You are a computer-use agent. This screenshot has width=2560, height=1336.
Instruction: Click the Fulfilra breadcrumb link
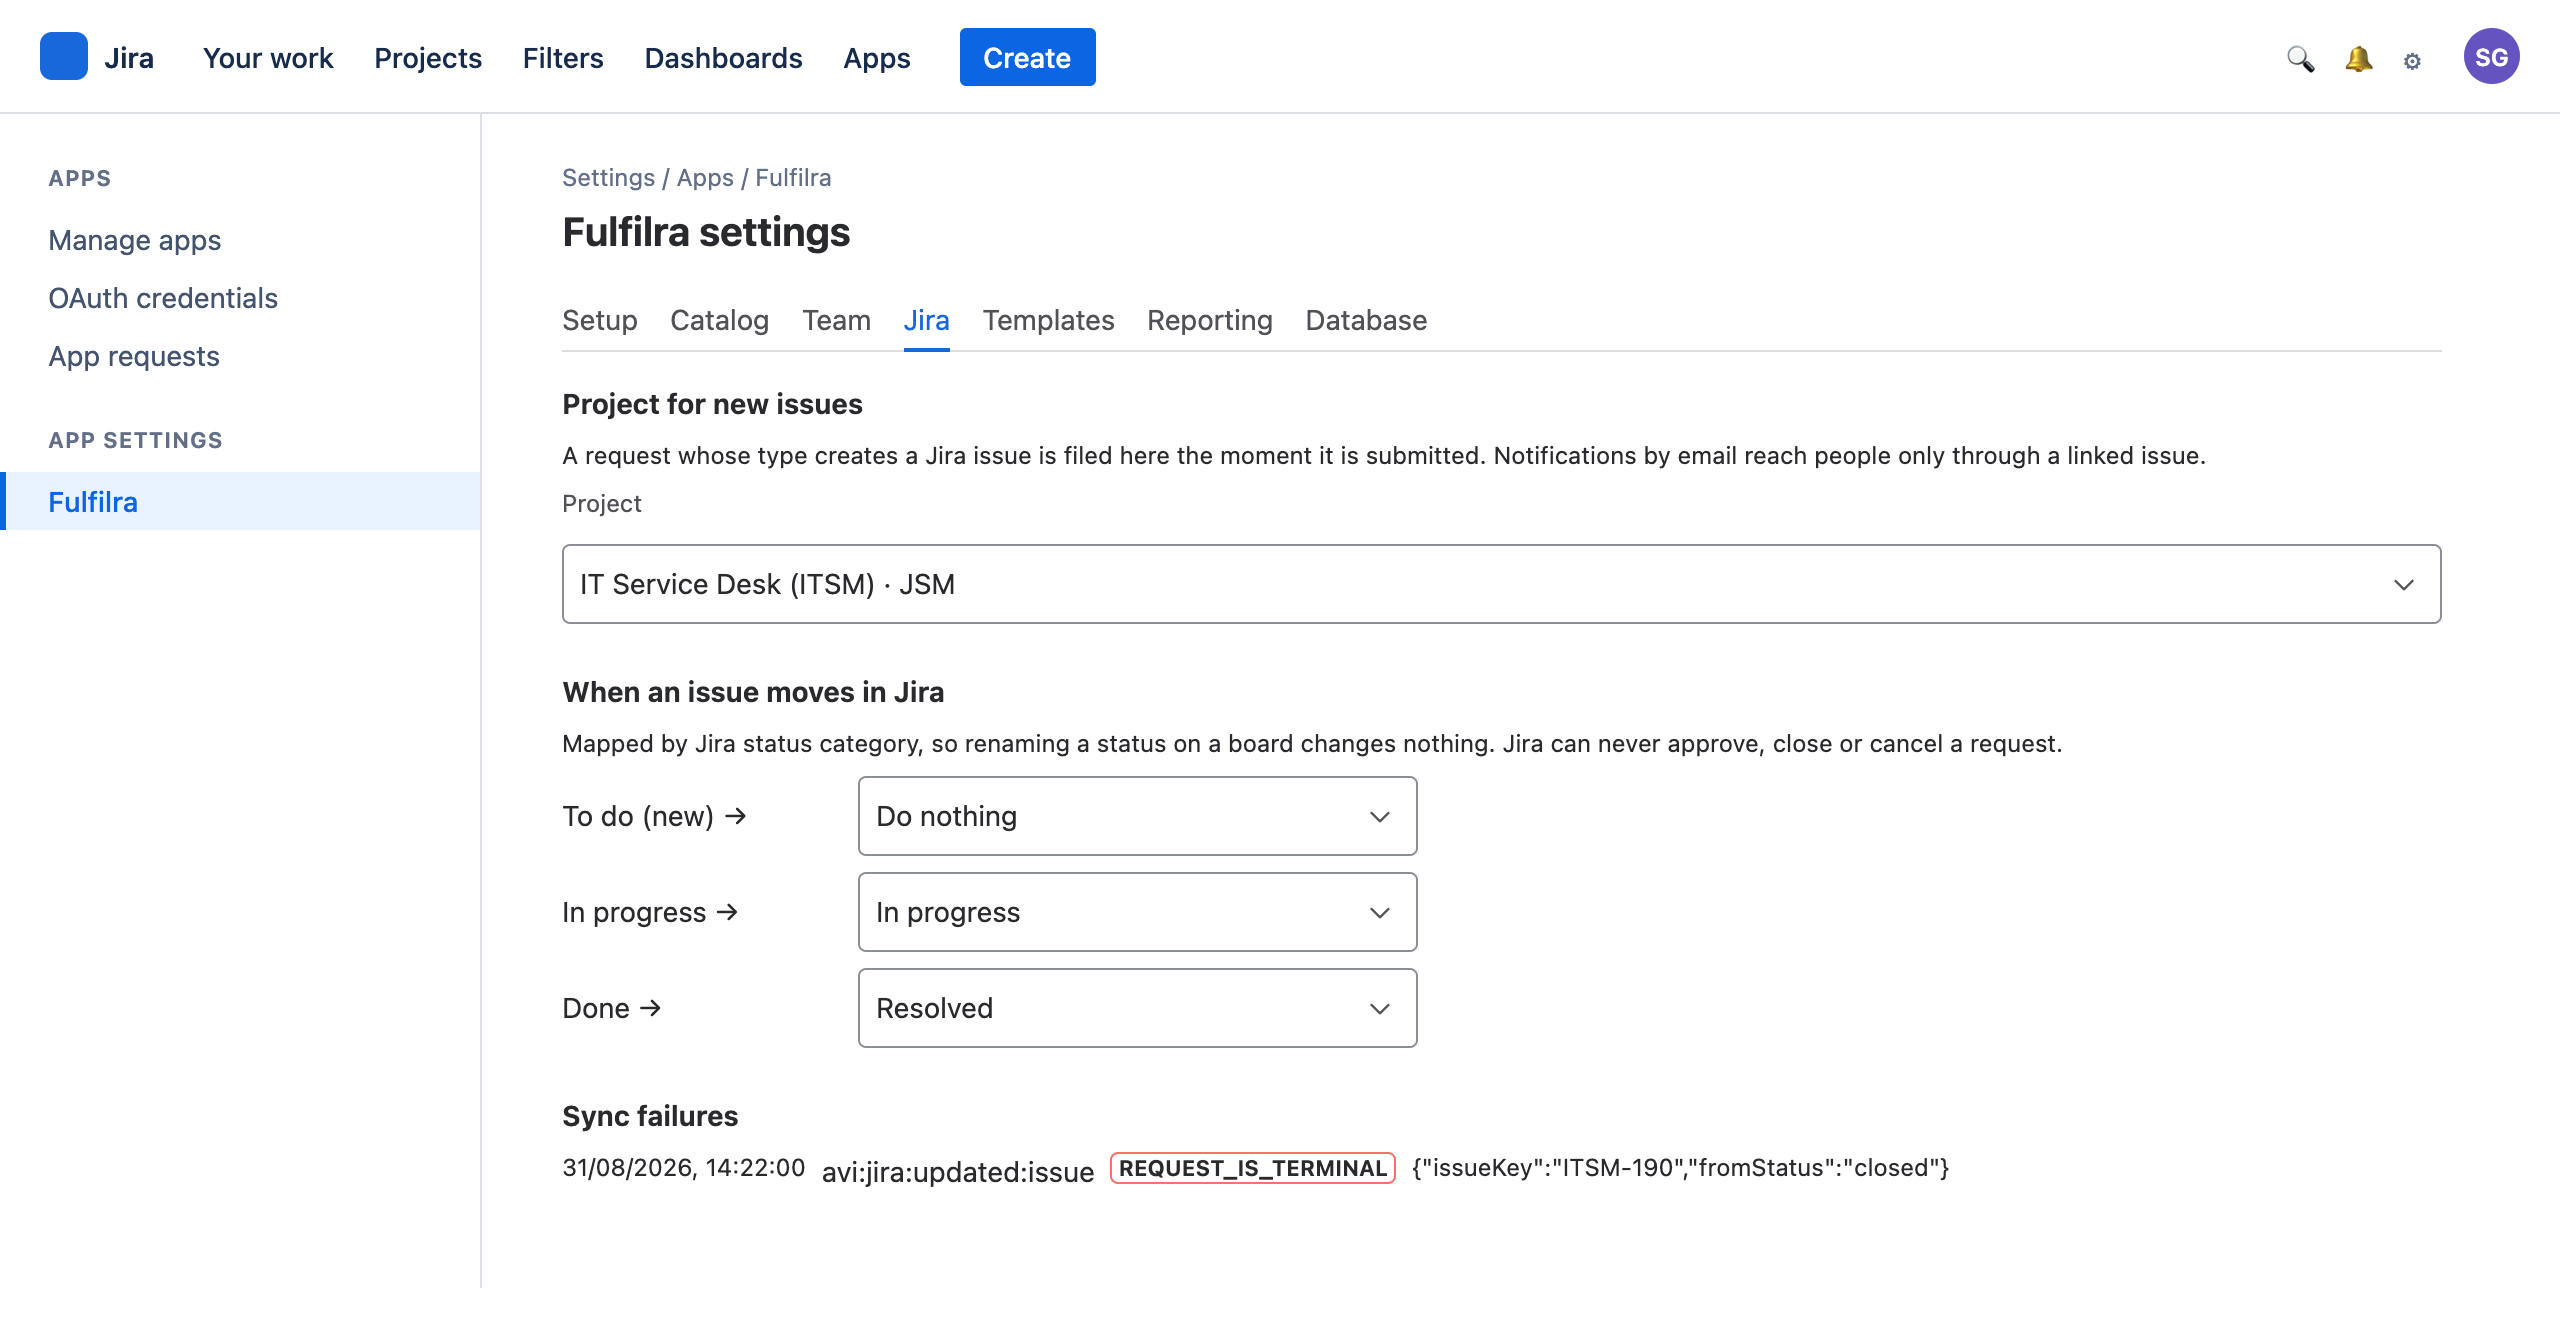[x=793, y=177]
